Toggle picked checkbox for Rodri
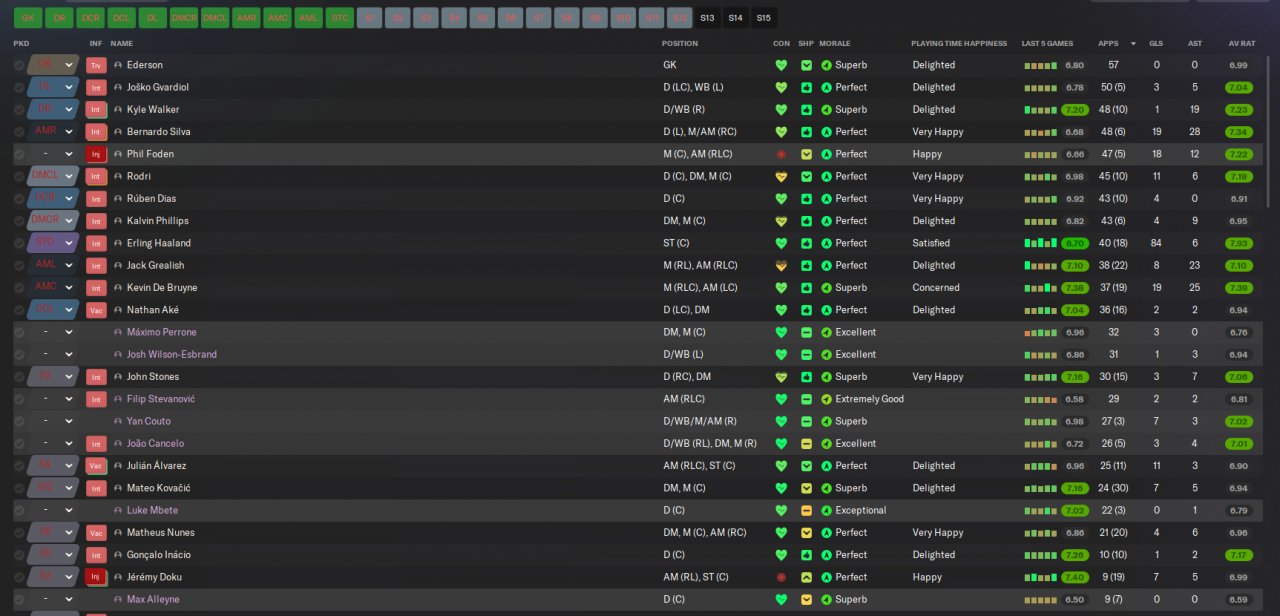This screenshot has height=616, width=1280. coord(19,176)
